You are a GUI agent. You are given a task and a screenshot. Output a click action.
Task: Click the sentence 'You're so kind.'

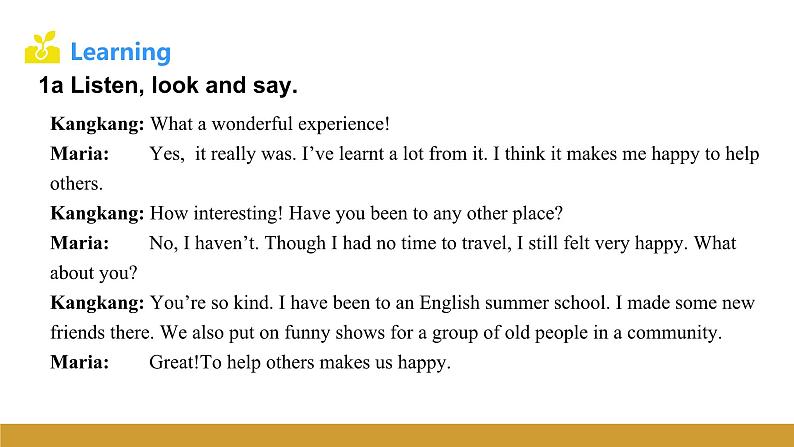tap(212, 303)
